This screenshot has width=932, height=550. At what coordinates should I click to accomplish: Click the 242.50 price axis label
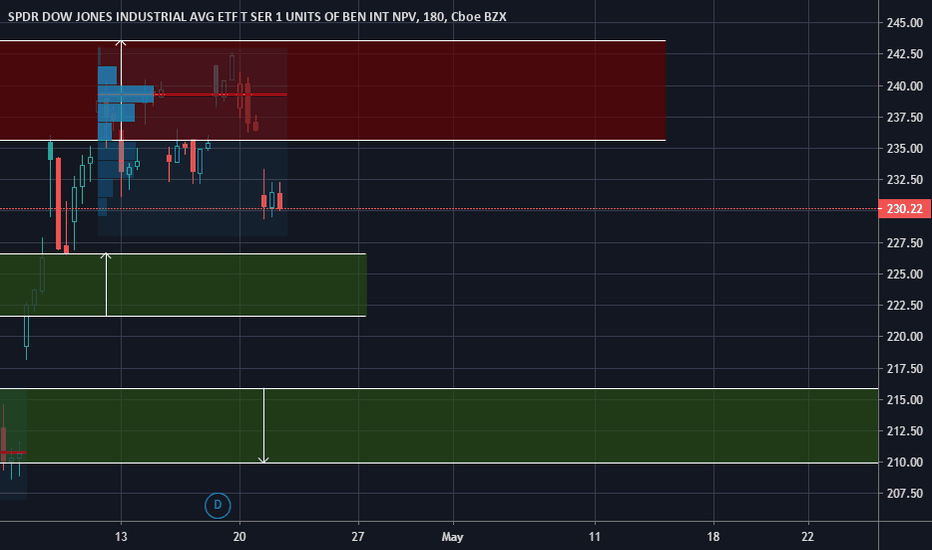905,54
